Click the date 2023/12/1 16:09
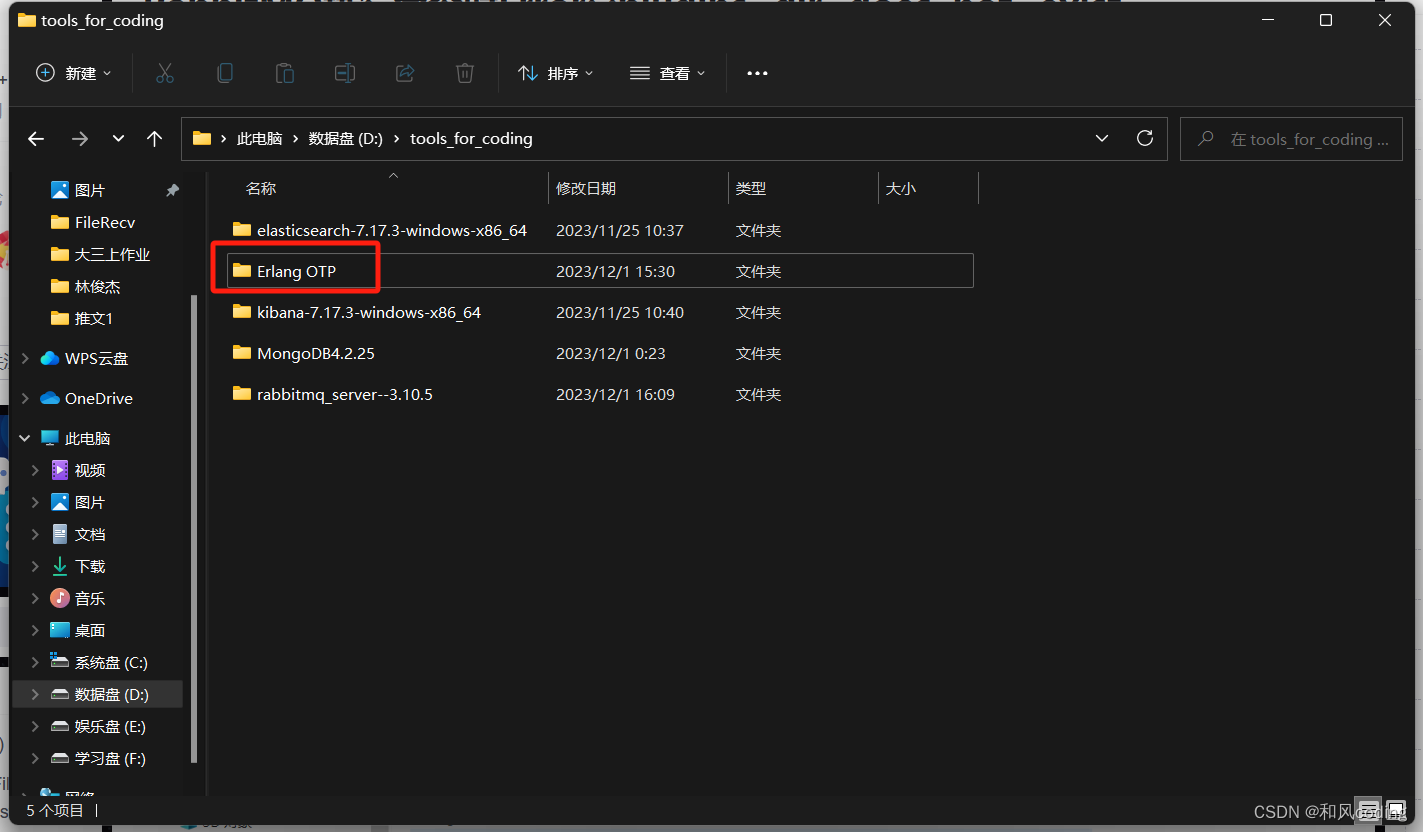Image resolution: width=1423 pixels, height=832 pixels. (x=615, y=394)
